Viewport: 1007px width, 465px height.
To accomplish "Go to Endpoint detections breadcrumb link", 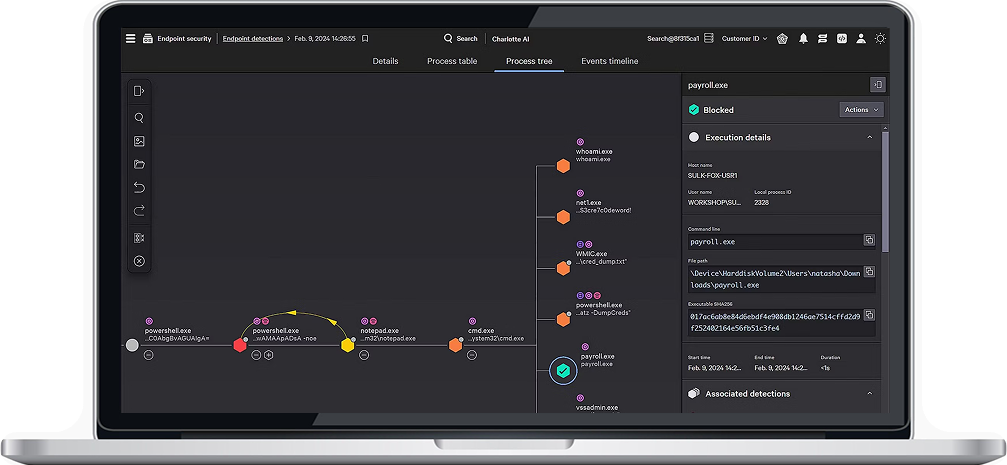I will coord(252,39).
